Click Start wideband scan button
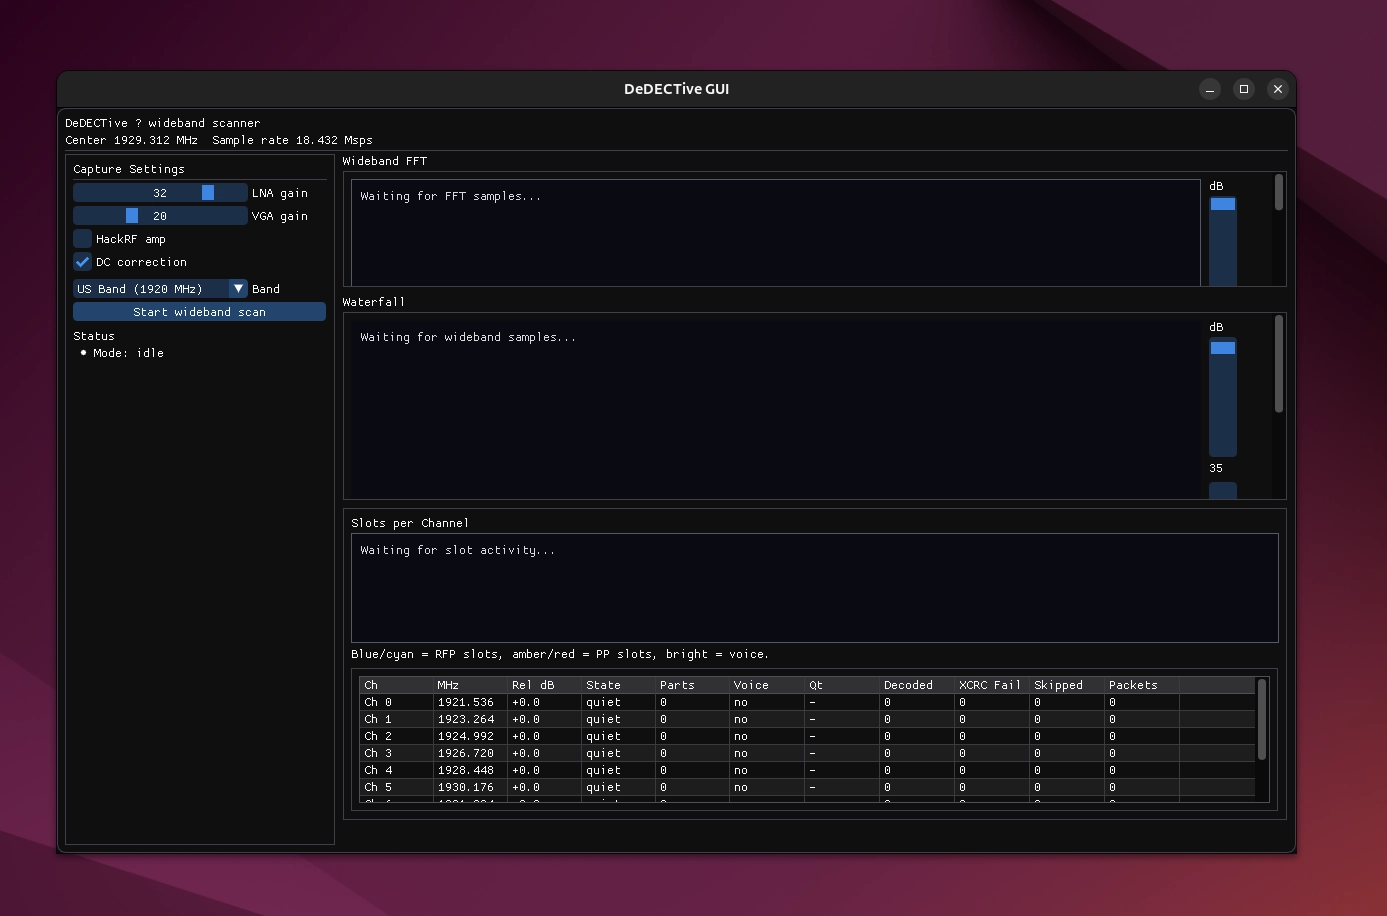Image resolution: width=1387 pixels, height=916 pixels. pyautogui.click(x=199, y=312)
